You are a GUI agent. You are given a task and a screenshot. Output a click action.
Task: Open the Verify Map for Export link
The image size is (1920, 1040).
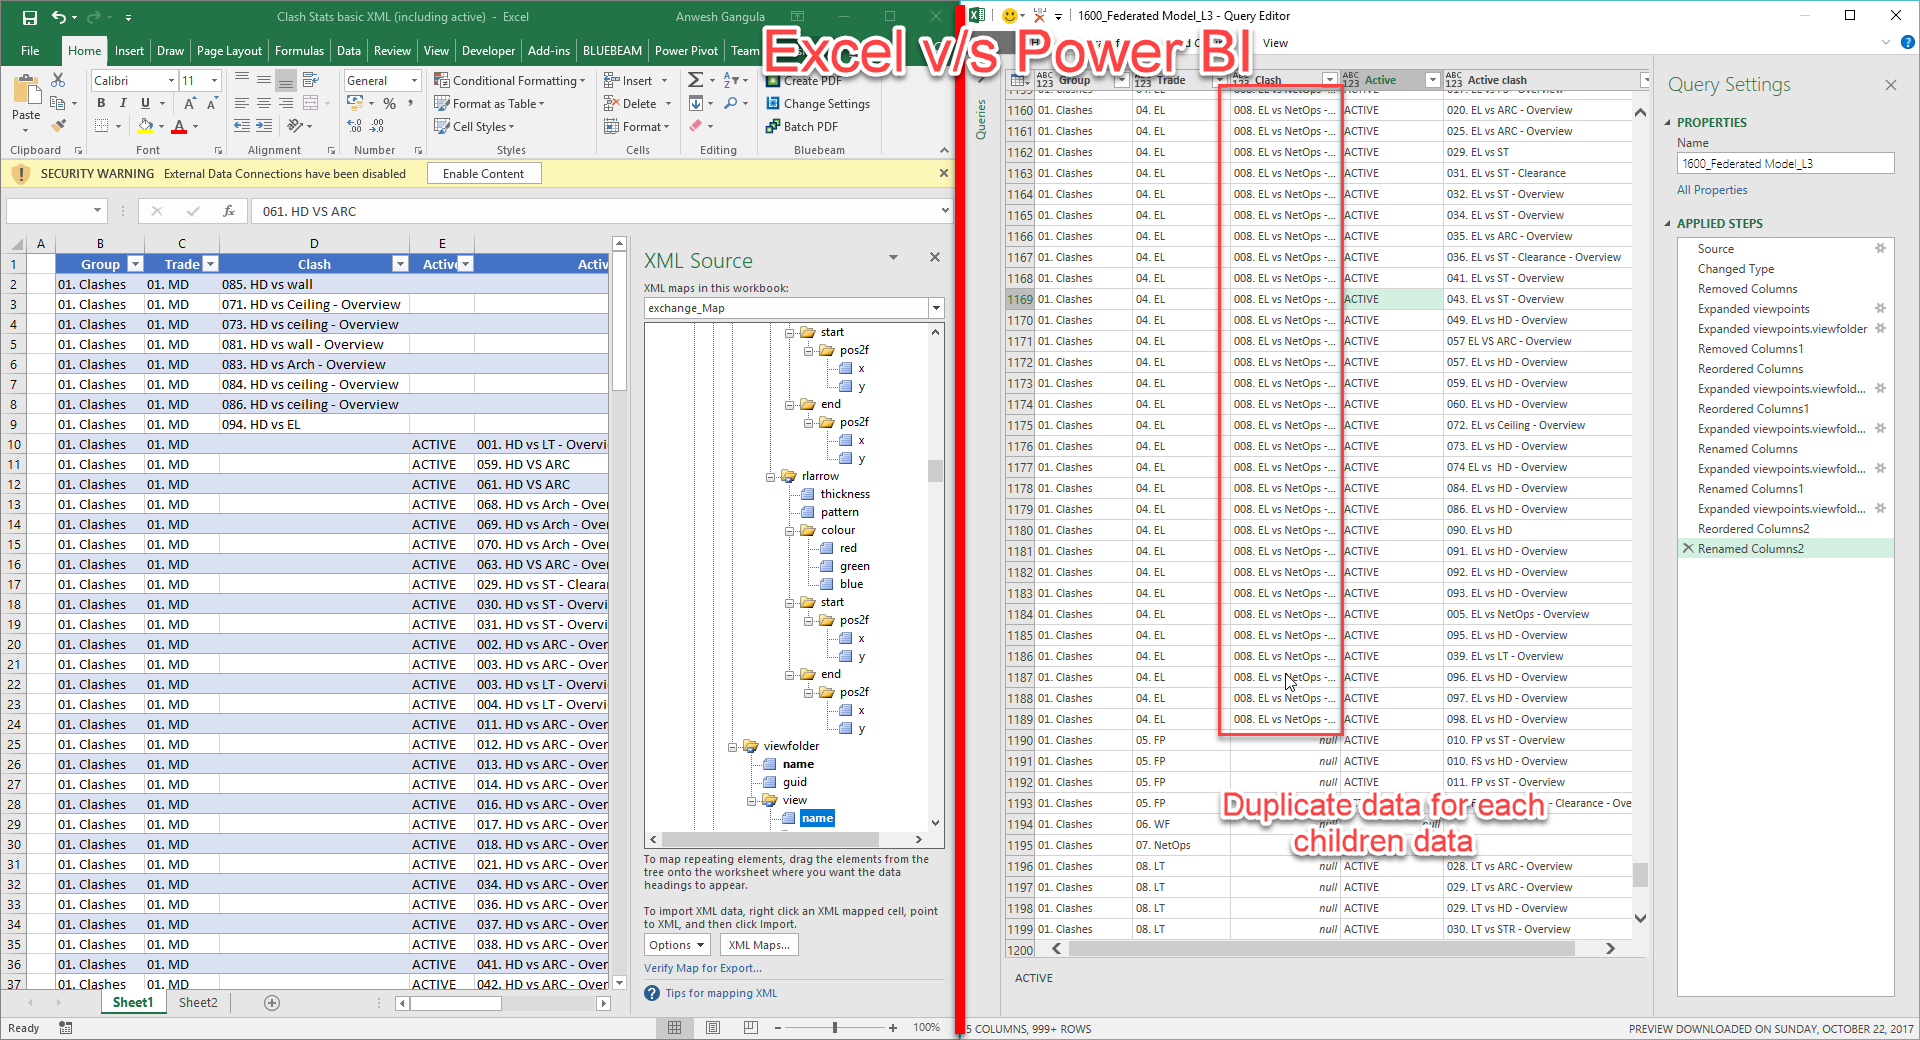pyautogui.click(x=702, y=968)
